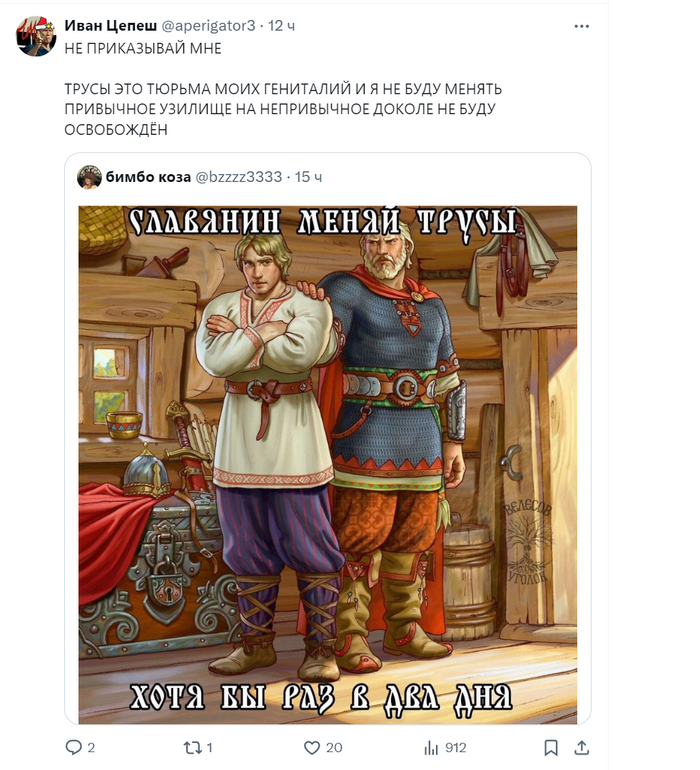Open the 15 ч quoted timestamp

coord(308,177)
